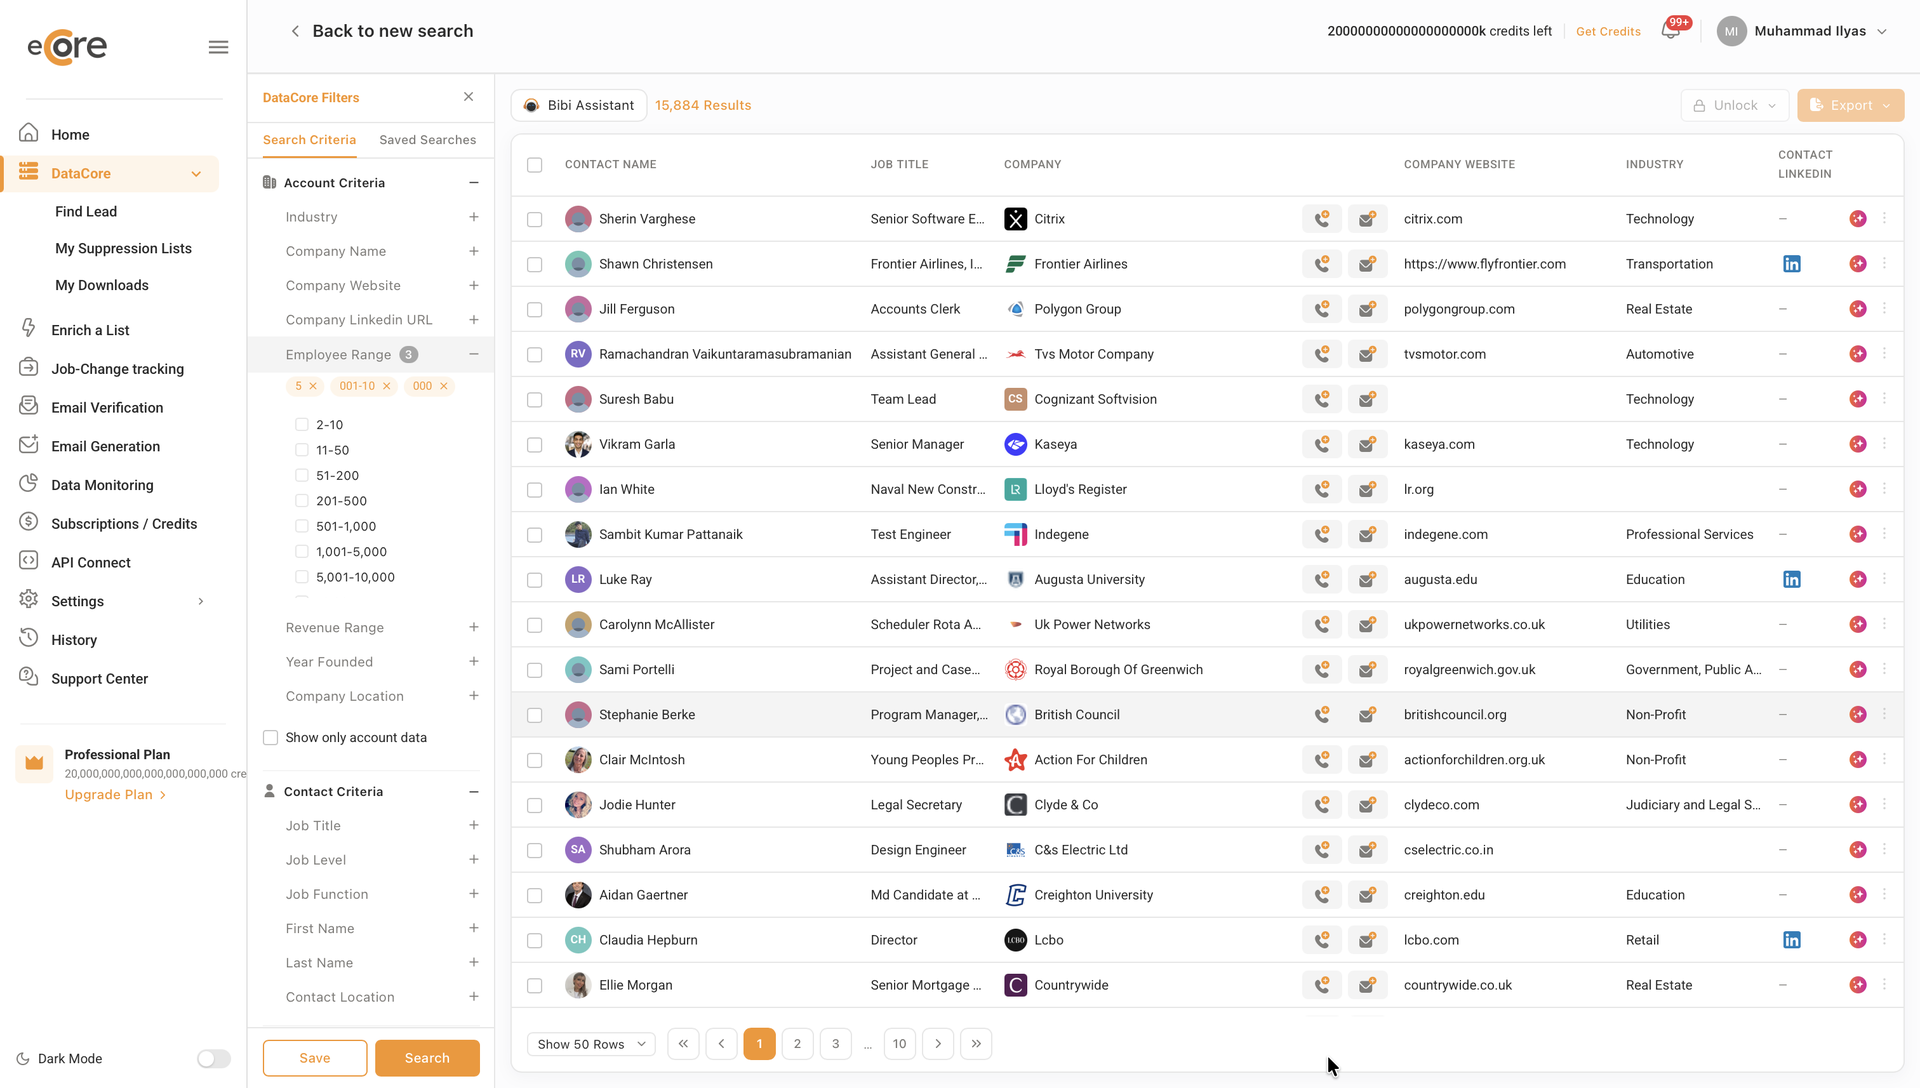Reveal email for Vikram Garla
1920x1088 pixels.
1367,444
